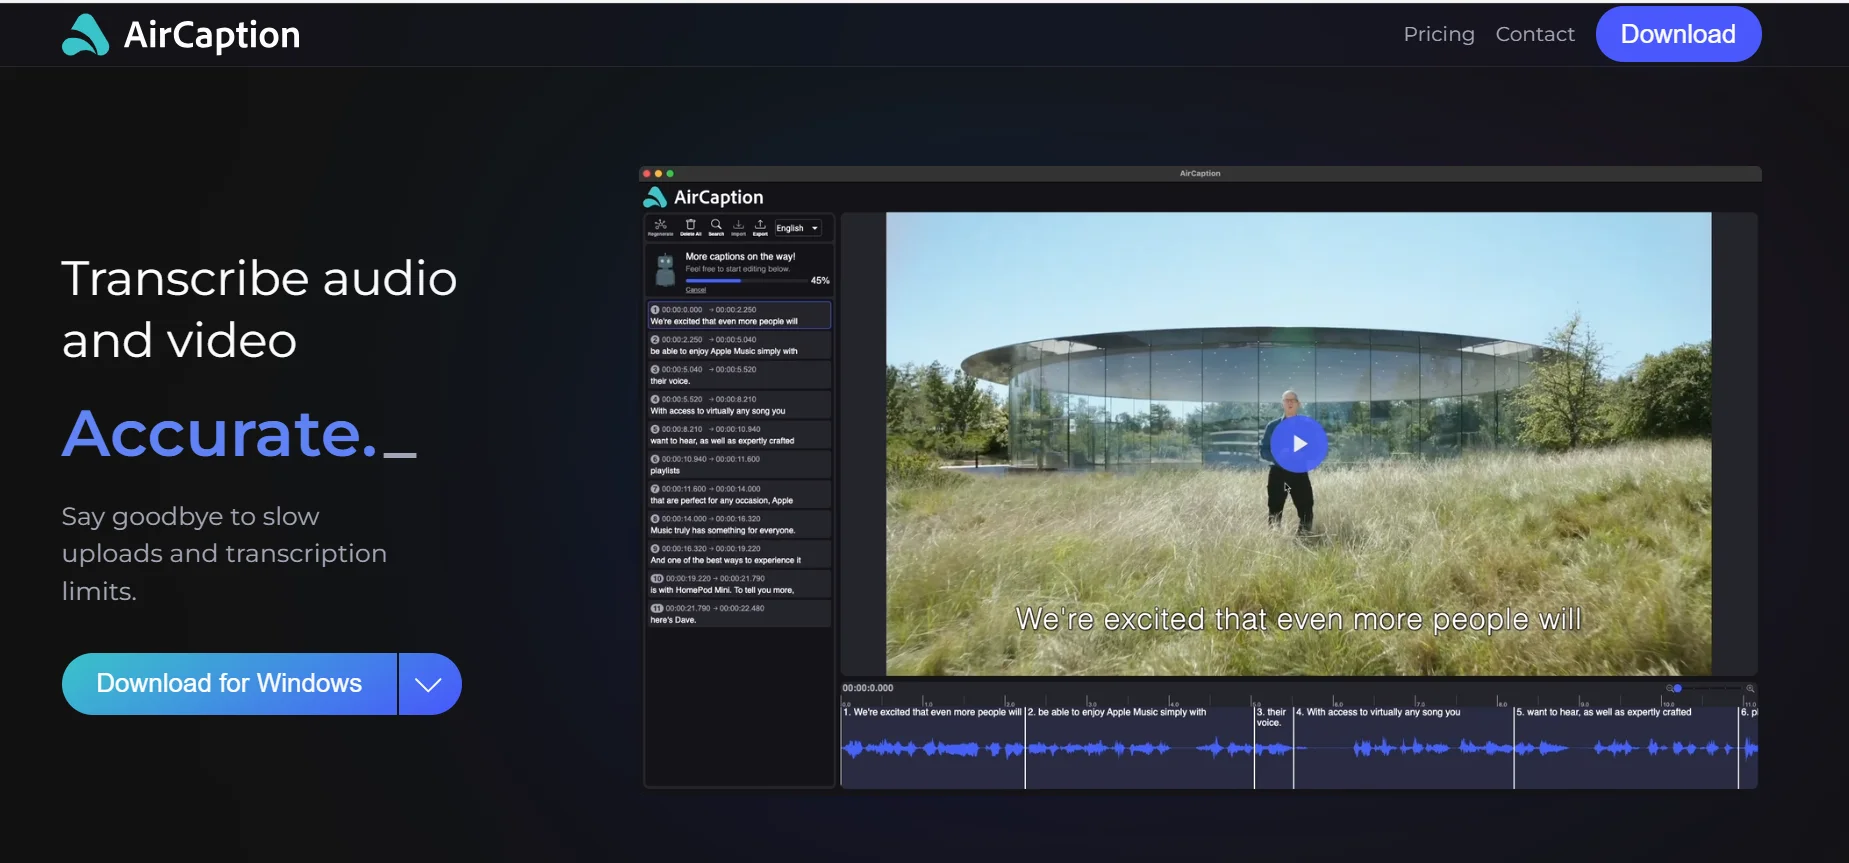Screen dimensions: 1849x863
Task: Cancel the caption generation progress
Action: point(695,290)
